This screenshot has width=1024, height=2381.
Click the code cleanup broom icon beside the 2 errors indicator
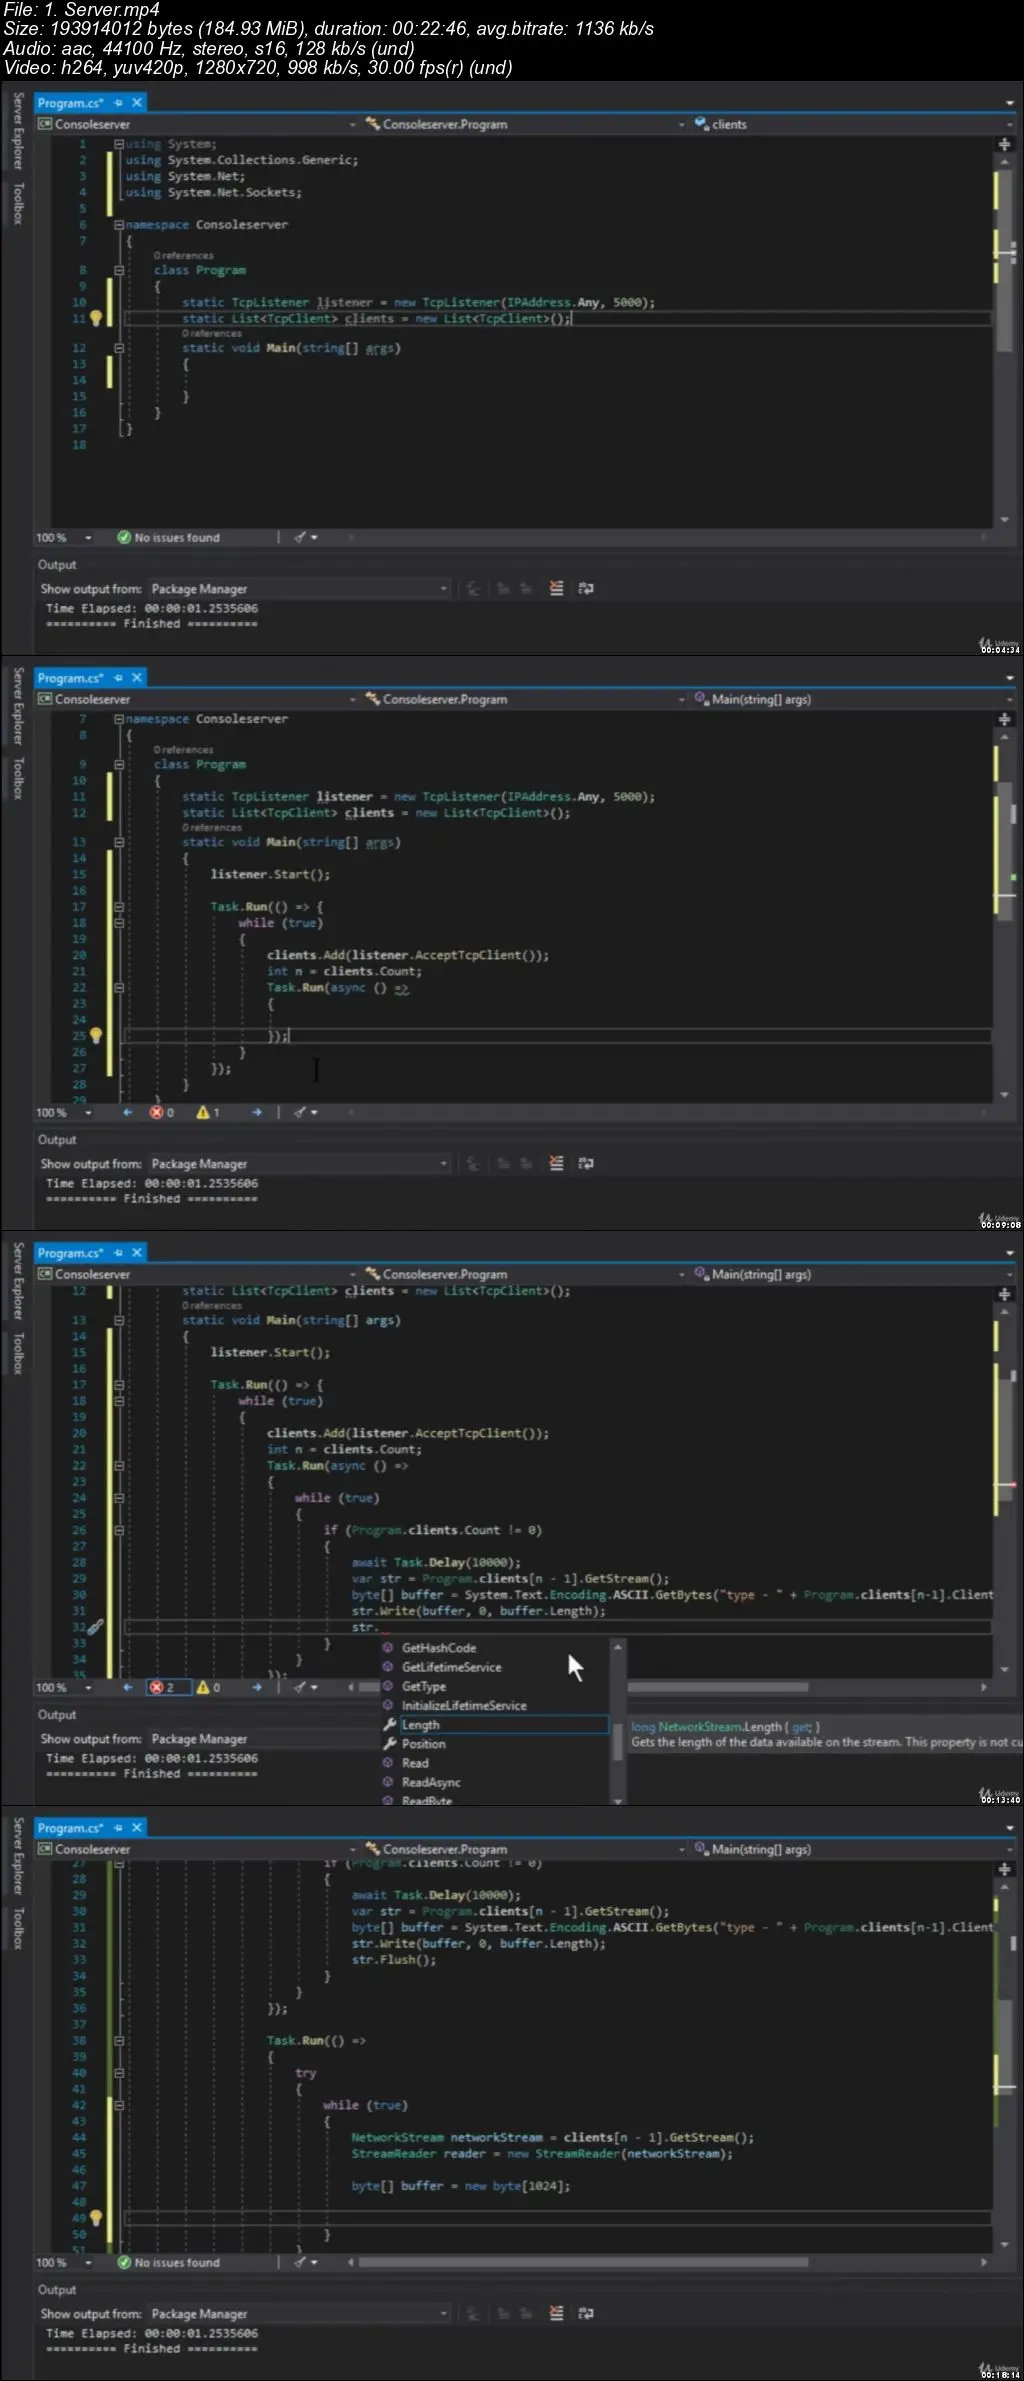pyautogui.click(x=300, y=1687)
